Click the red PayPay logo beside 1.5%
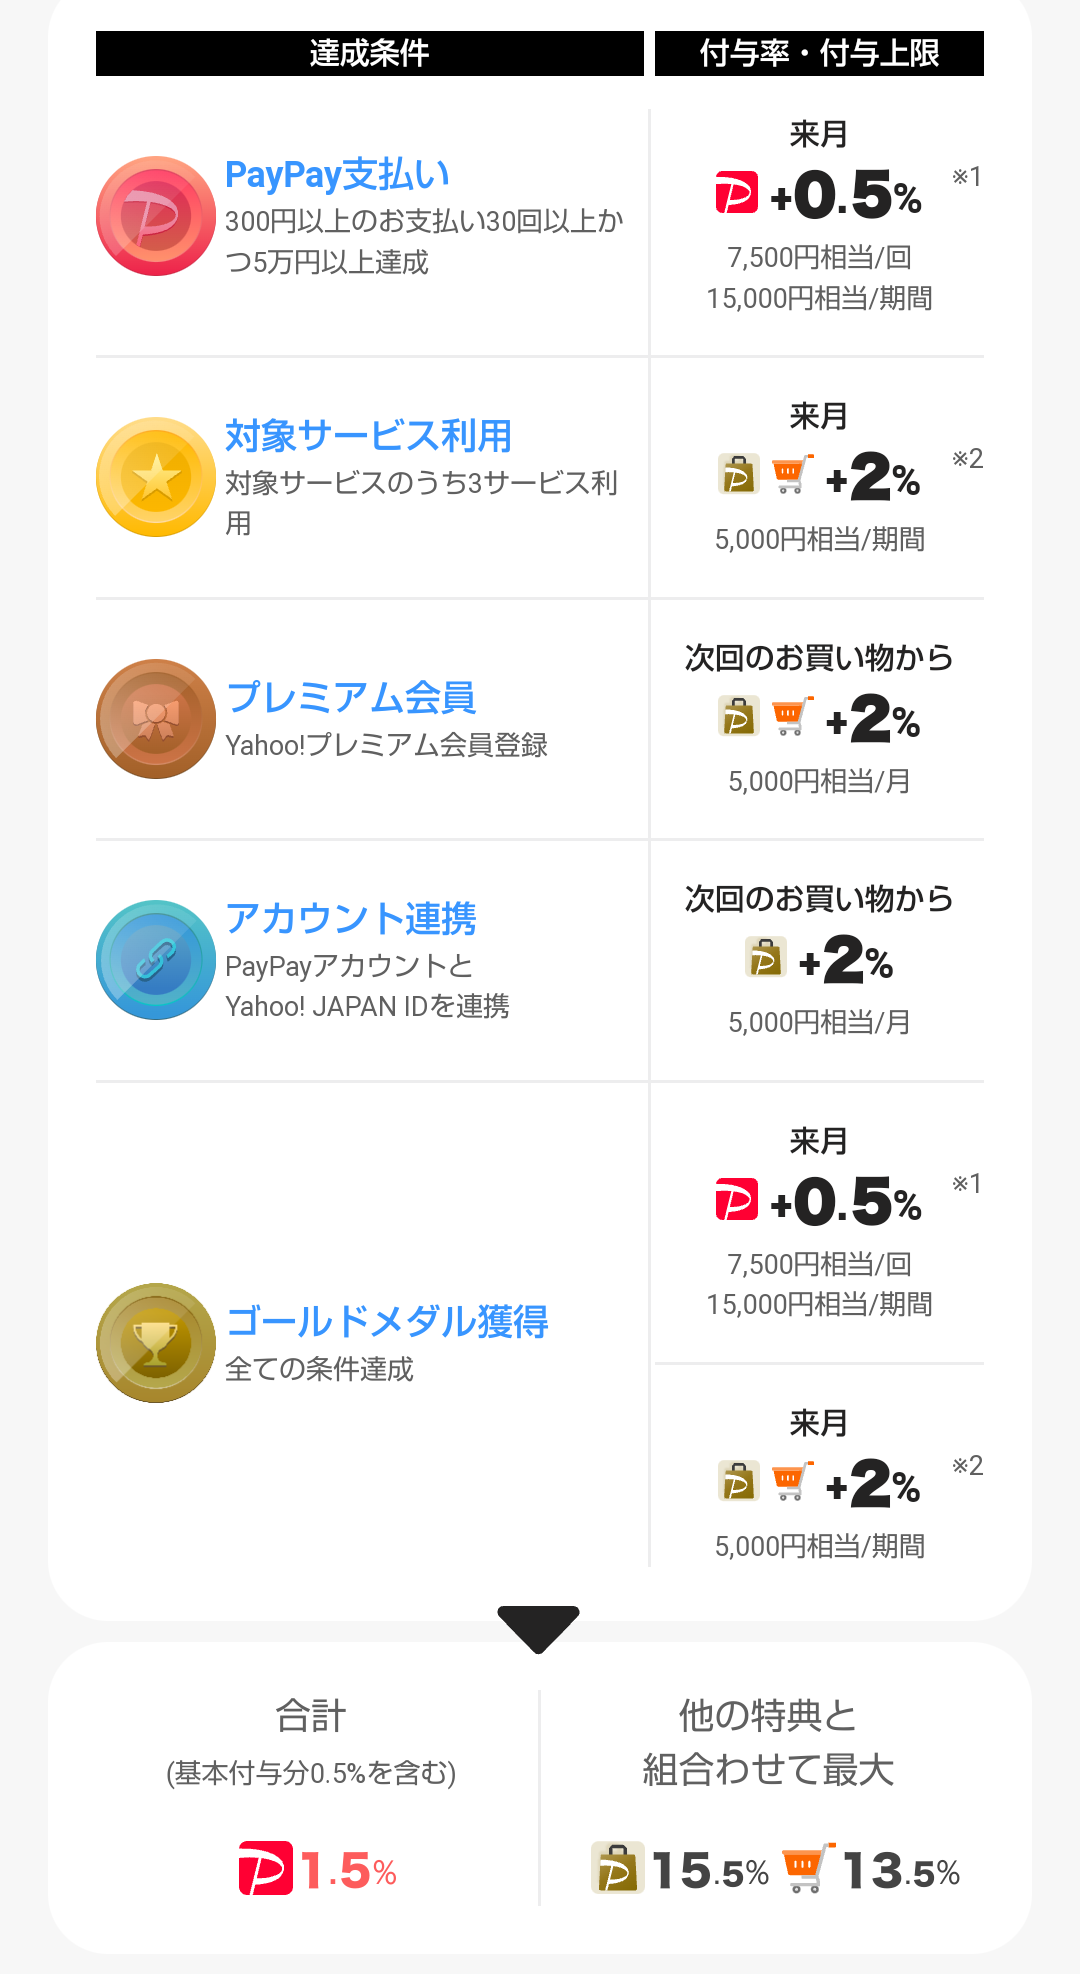Screen dimensions: 1080x1974 coord(265,1868)
